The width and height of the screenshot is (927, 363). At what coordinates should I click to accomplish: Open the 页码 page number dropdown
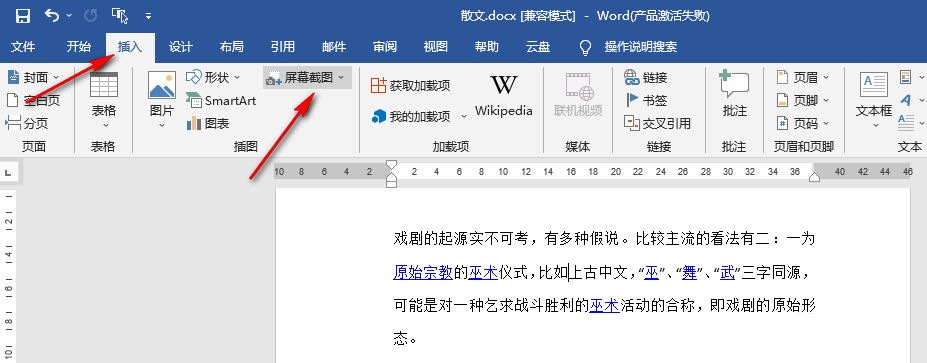803,124
